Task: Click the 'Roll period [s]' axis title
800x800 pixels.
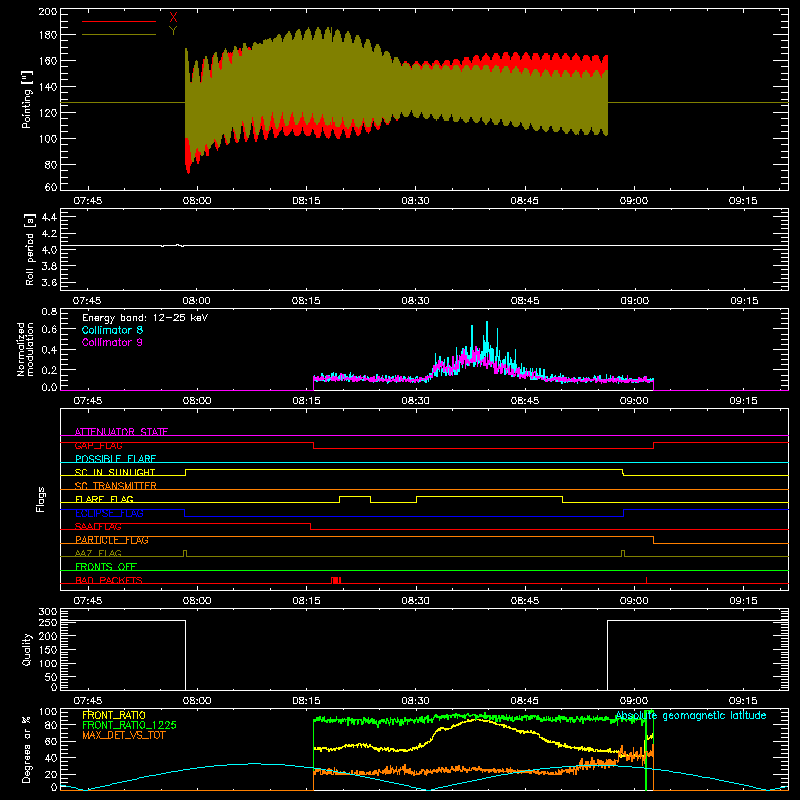Action: (x=30, y=249)
